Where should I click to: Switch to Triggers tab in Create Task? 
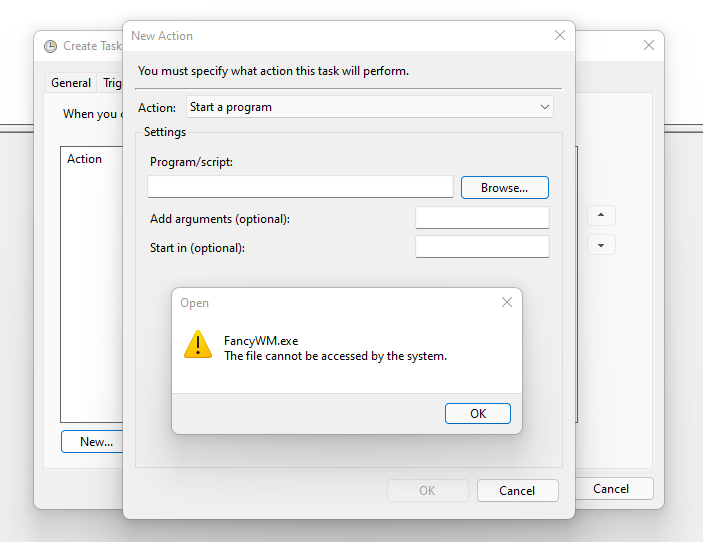point(111,83)
